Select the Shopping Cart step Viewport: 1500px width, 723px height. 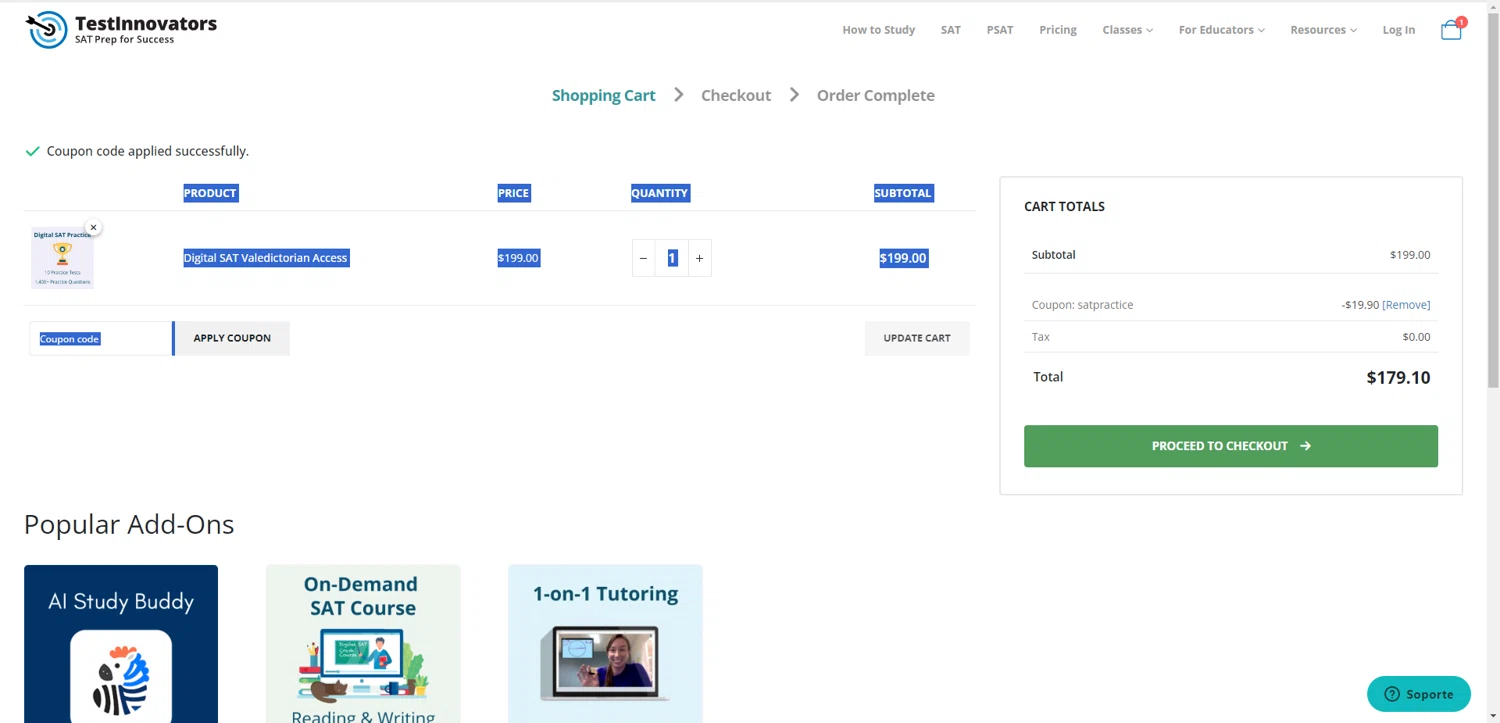(x=603, y=95)
